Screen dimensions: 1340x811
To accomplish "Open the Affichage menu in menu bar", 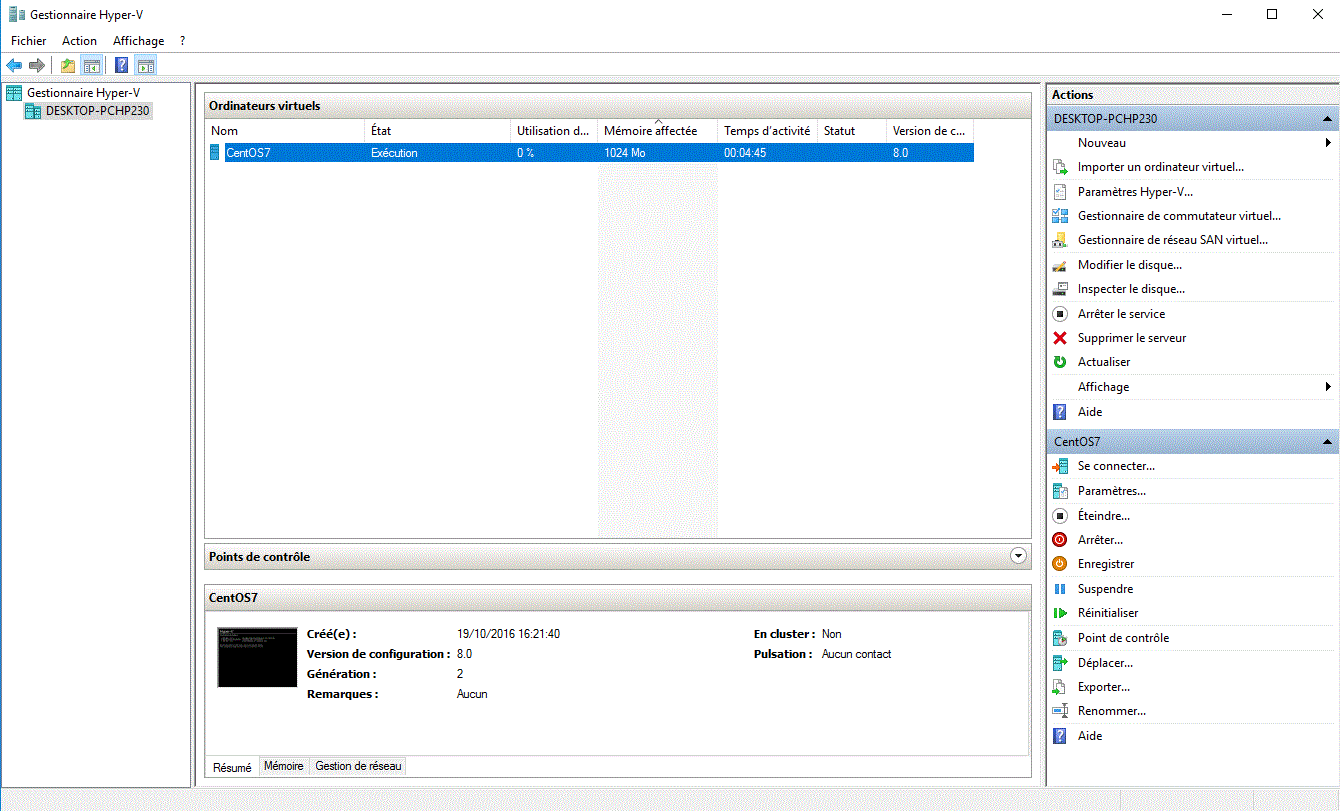I will tap(138, 41).
